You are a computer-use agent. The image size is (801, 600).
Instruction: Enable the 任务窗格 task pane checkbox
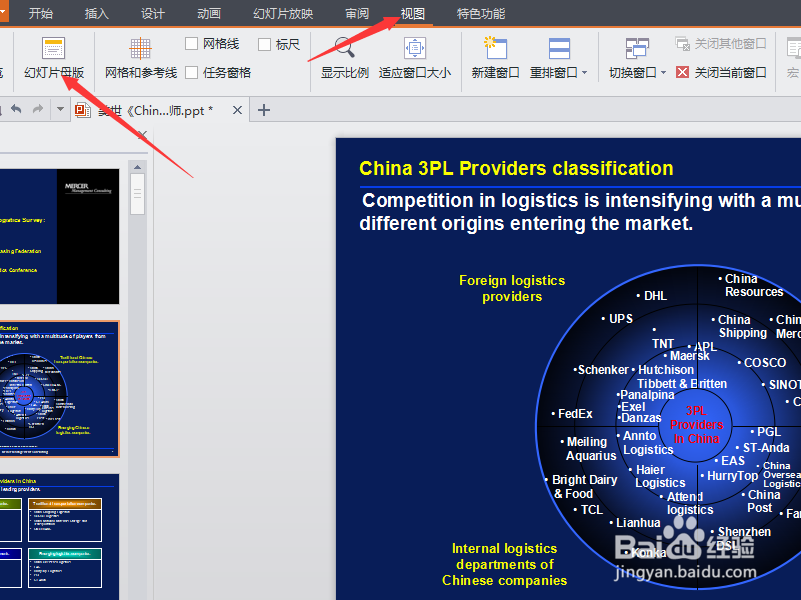coord(192,73)
